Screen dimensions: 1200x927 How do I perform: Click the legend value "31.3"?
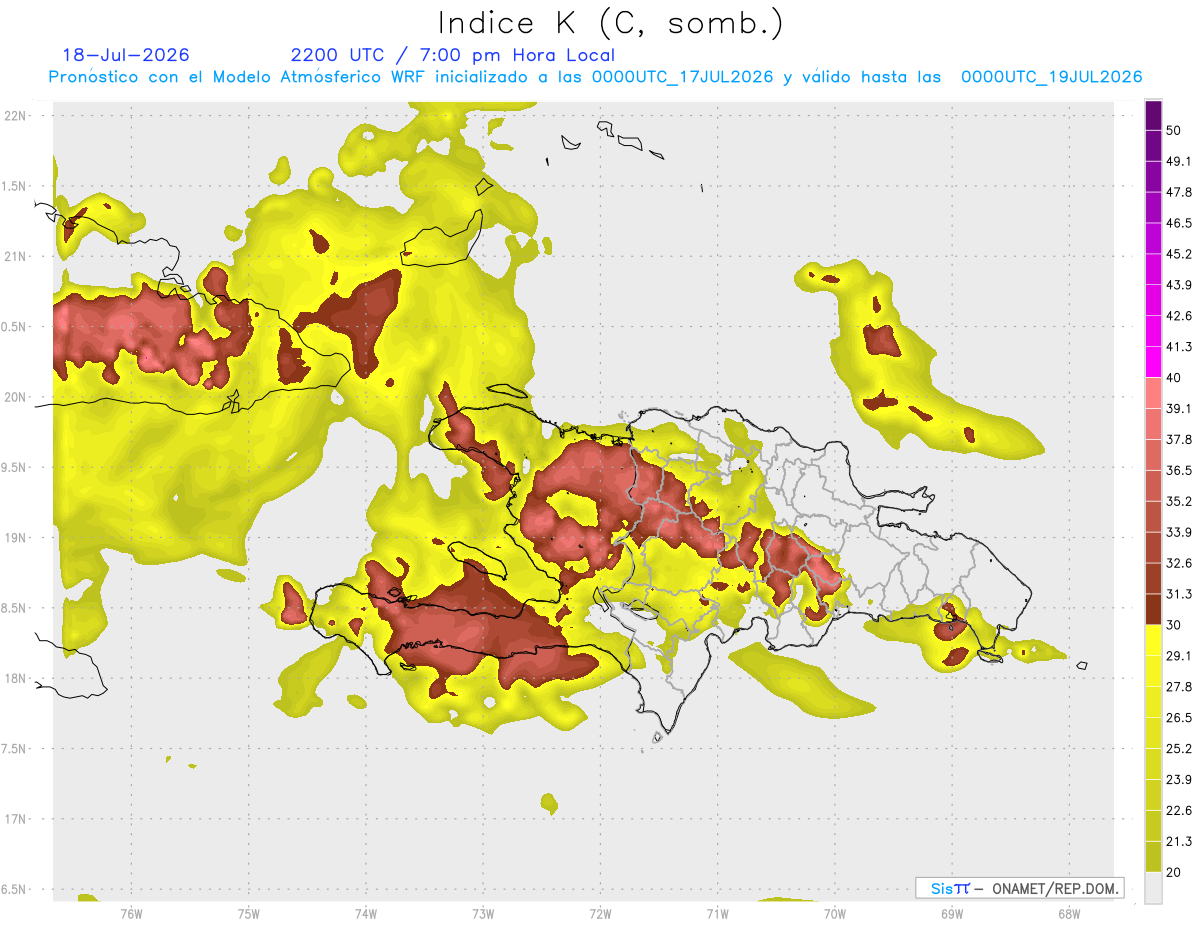pos(1179,594)
